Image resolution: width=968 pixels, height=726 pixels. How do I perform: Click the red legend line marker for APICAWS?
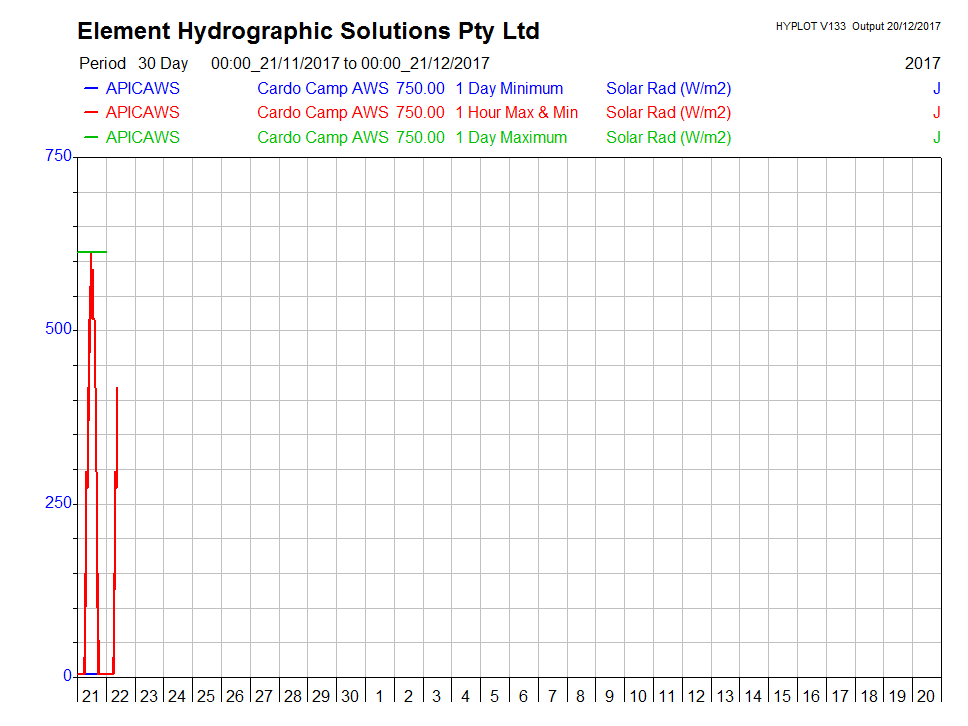pos(90,113)
